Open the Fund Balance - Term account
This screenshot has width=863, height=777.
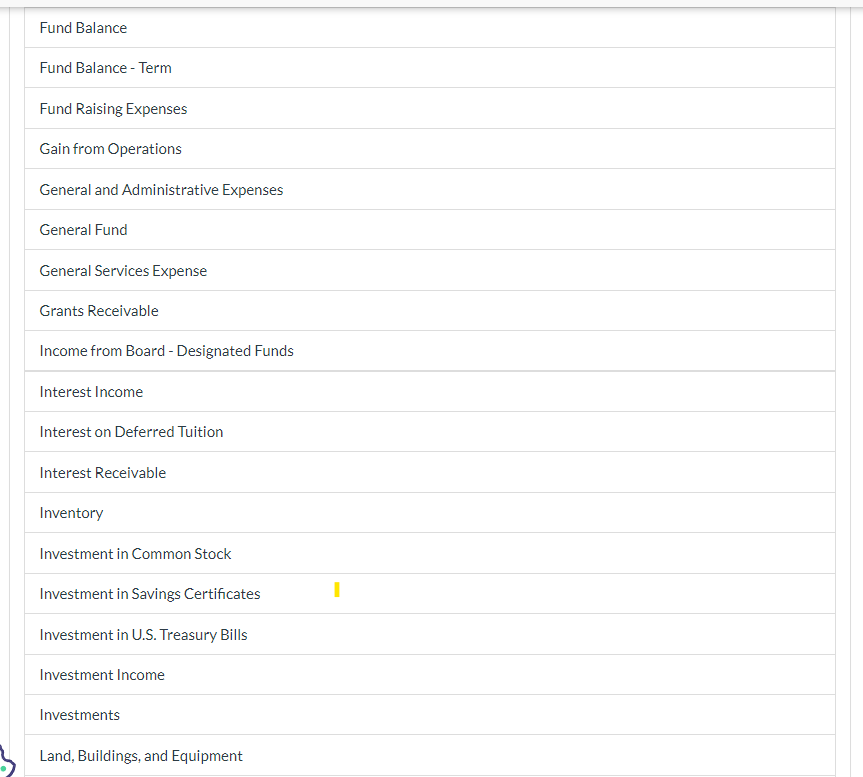click(105, 67)
